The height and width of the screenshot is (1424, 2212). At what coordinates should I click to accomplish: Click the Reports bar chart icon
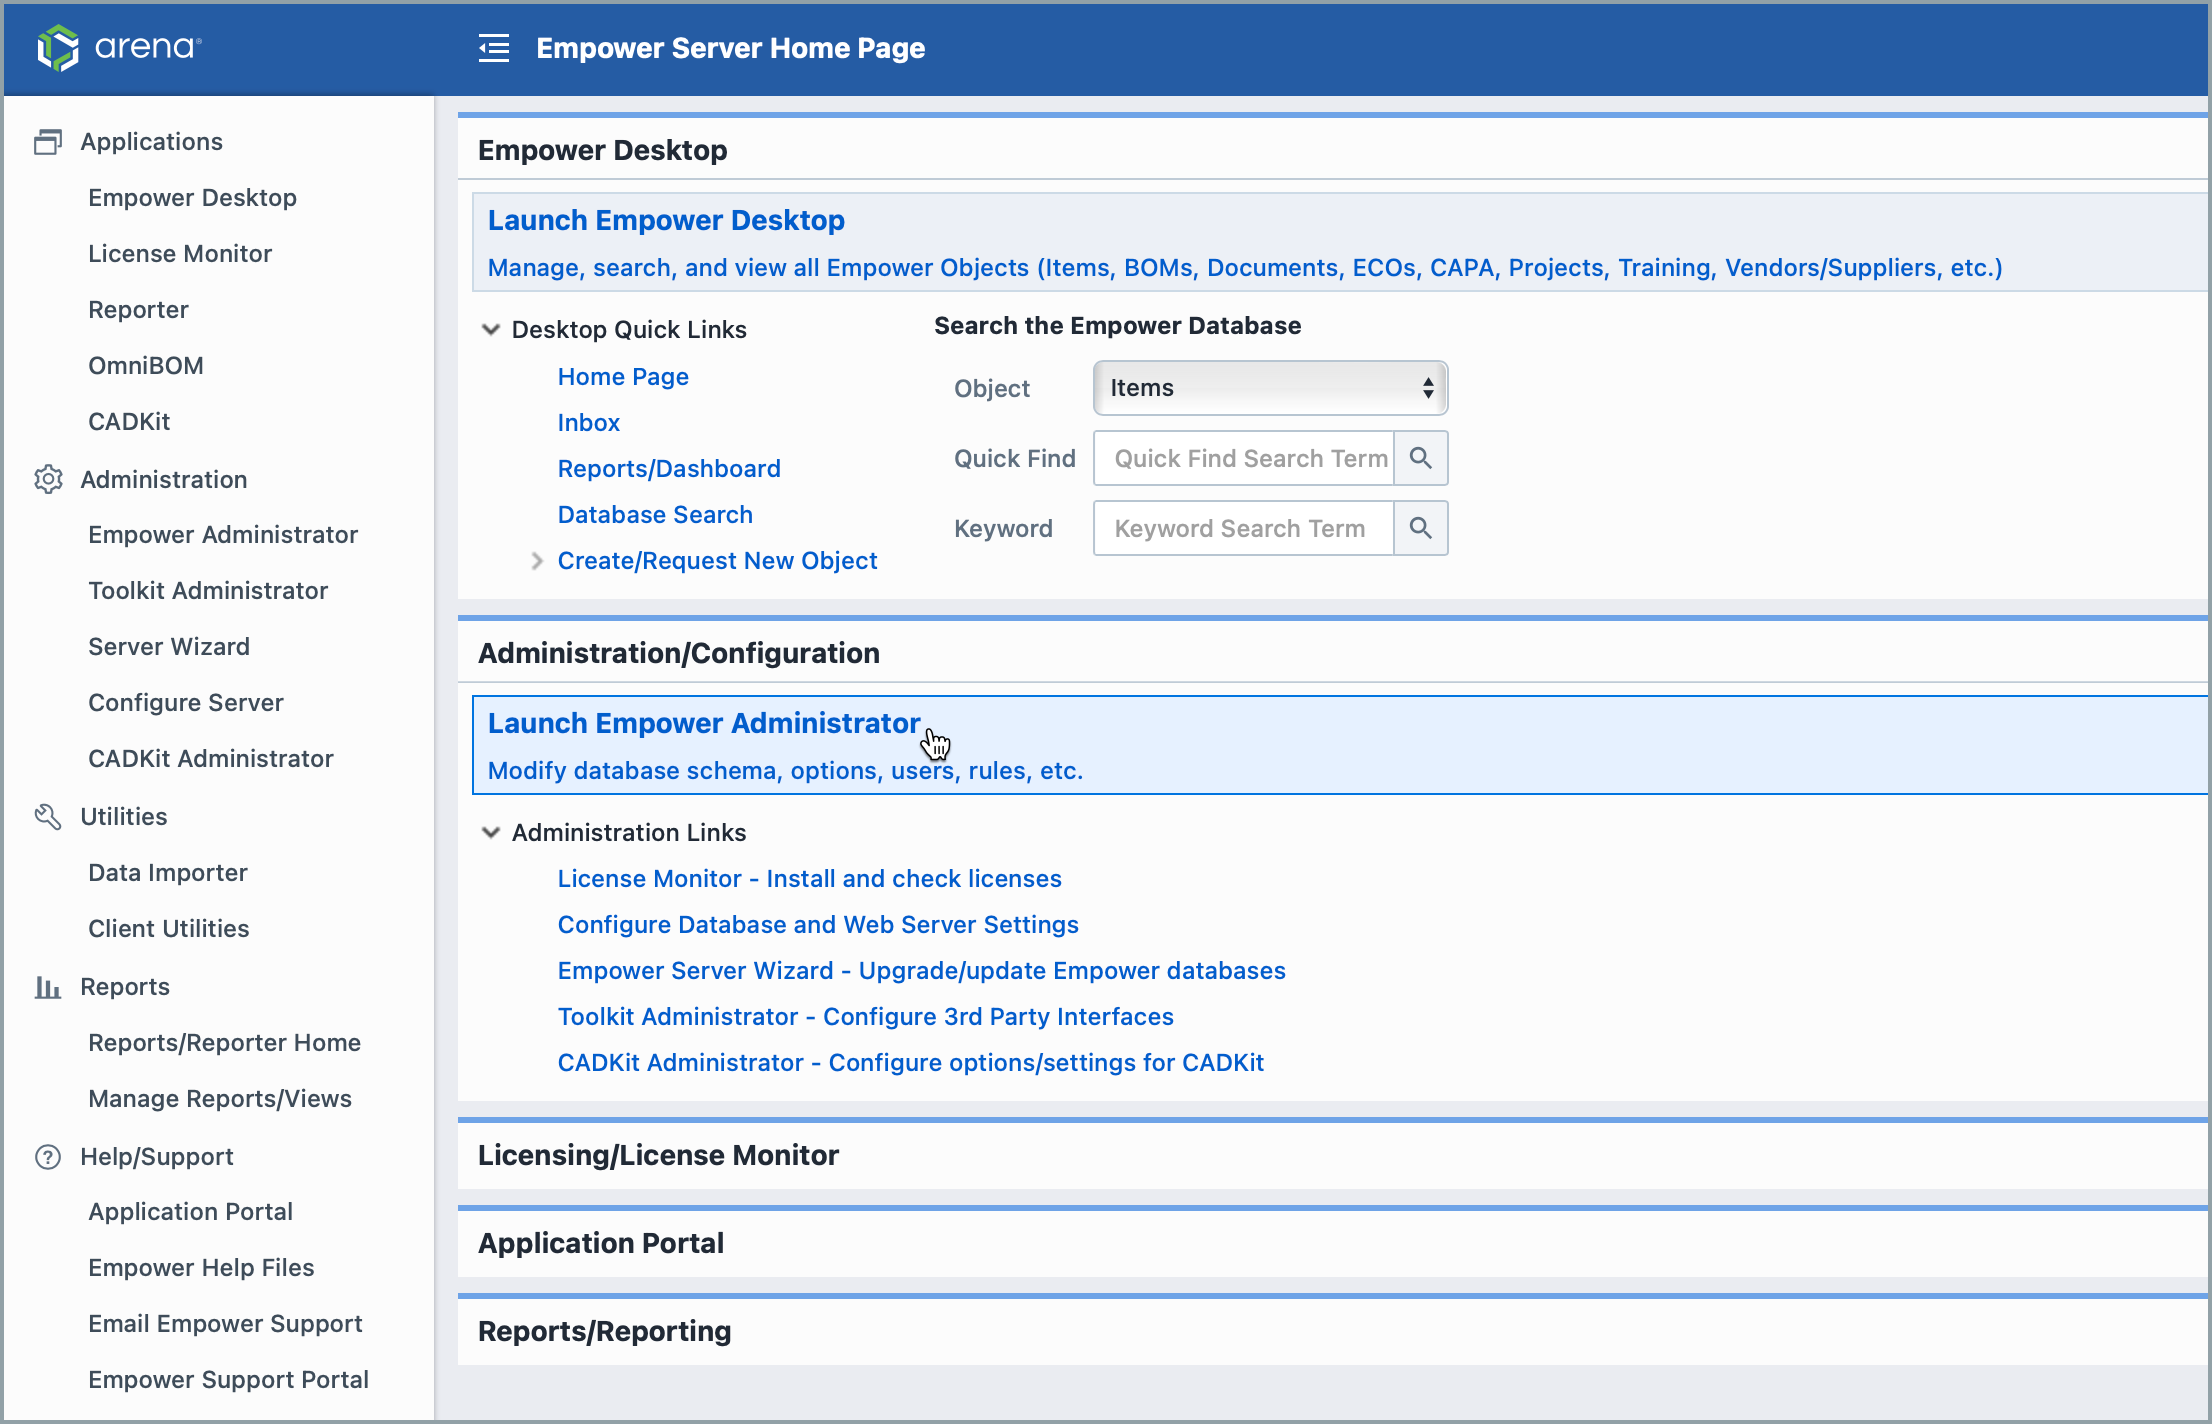(48, 987)
